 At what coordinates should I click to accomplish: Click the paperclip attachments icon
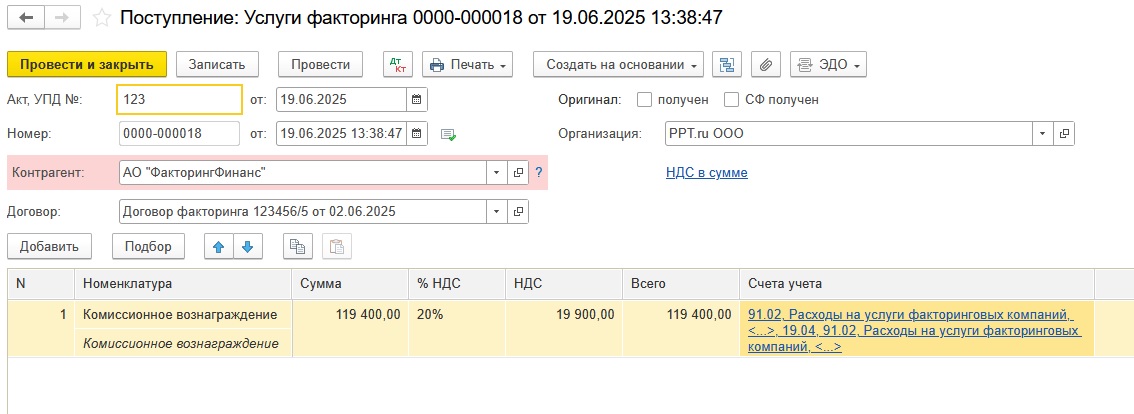pyautogui.click(x=765, y=64)
